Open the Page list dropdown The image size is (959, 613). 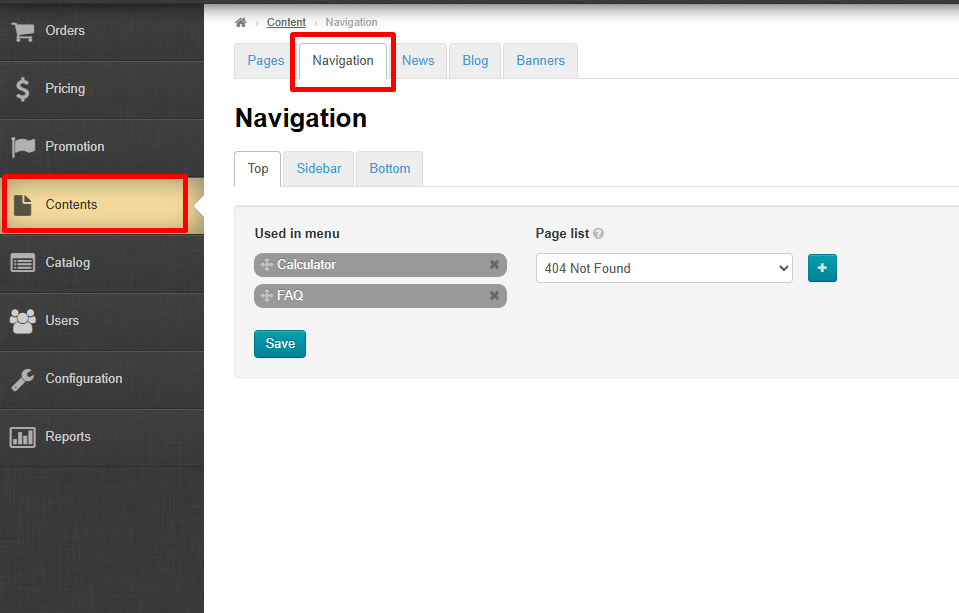[x=664, y=268]
